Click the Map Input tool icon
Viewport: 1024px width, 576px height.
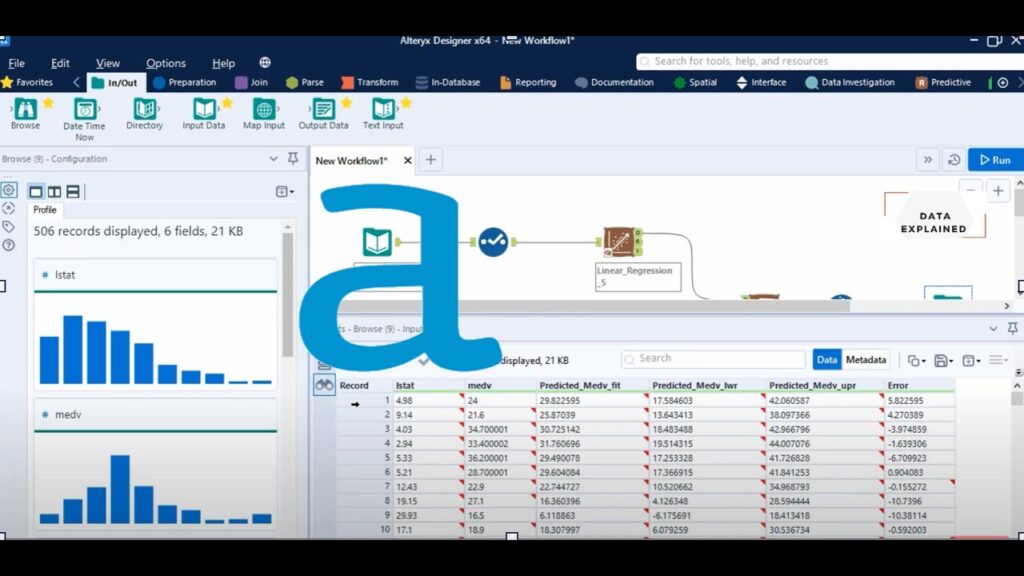[x=264, y=110]
